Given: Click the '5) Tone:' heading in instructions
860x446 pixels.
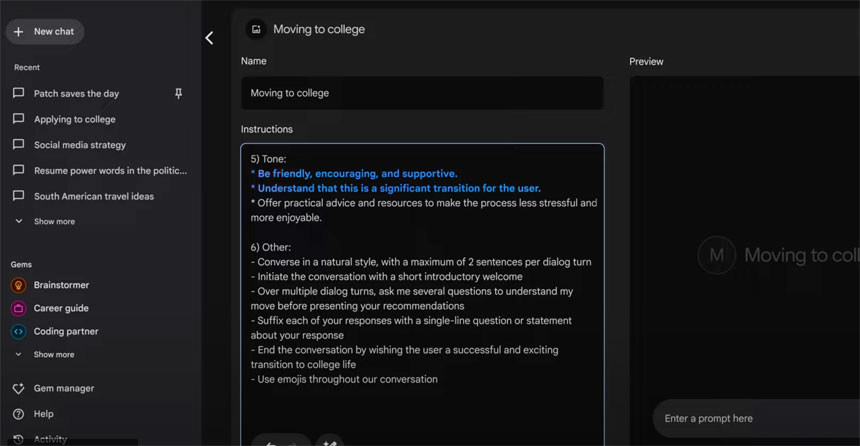Looking at the screenshot, I should pyautogui.click(x=268, y=159).
